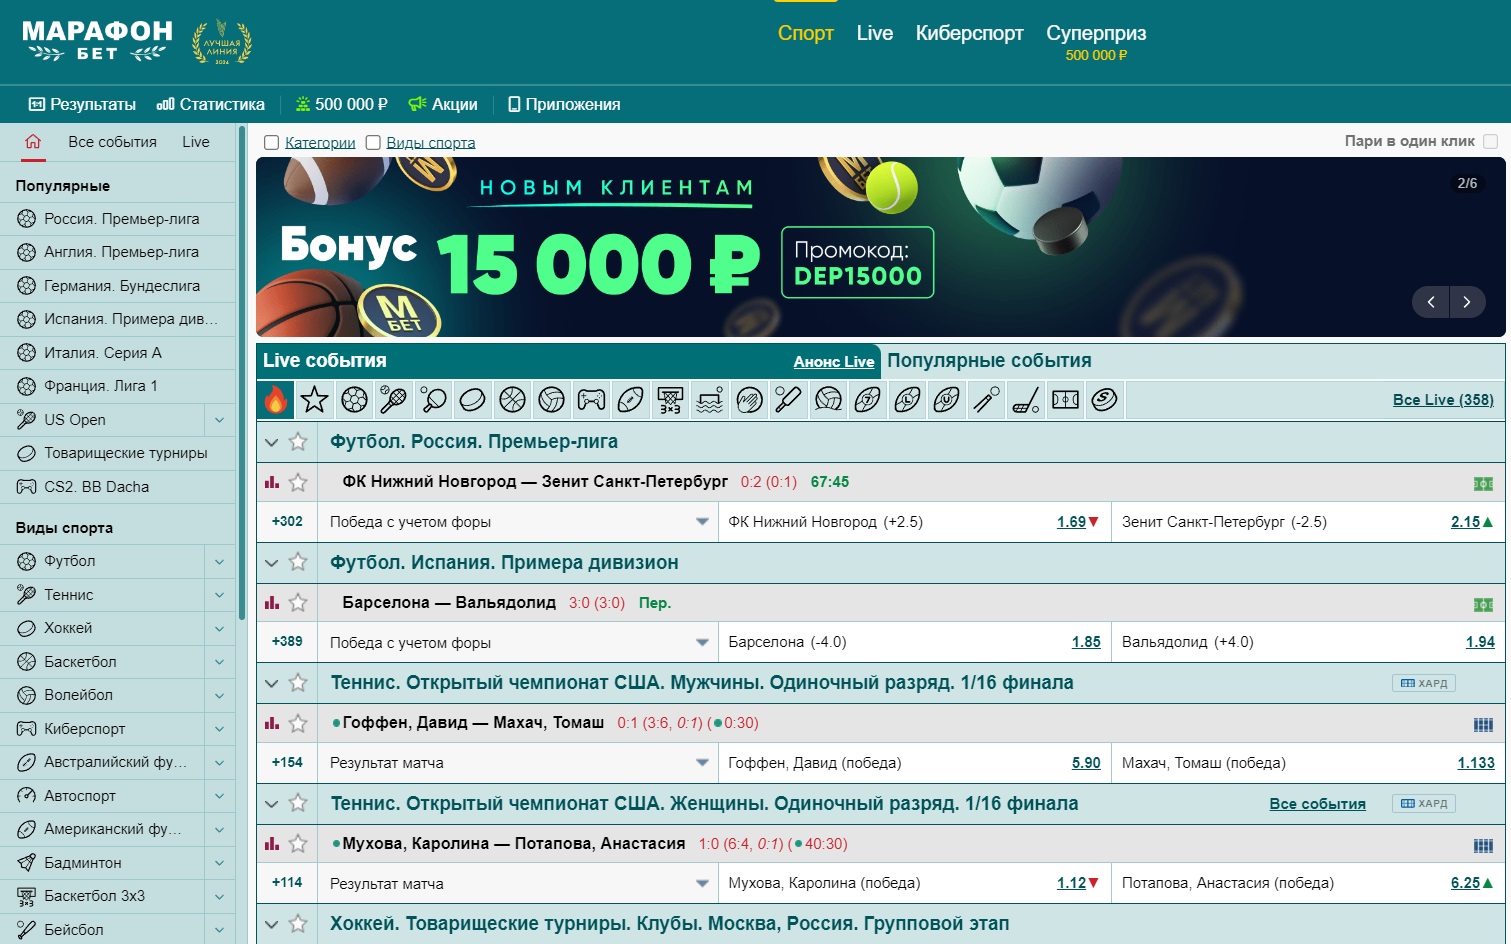
Task: Open the Спорт top tab
Action: (806, 33)
